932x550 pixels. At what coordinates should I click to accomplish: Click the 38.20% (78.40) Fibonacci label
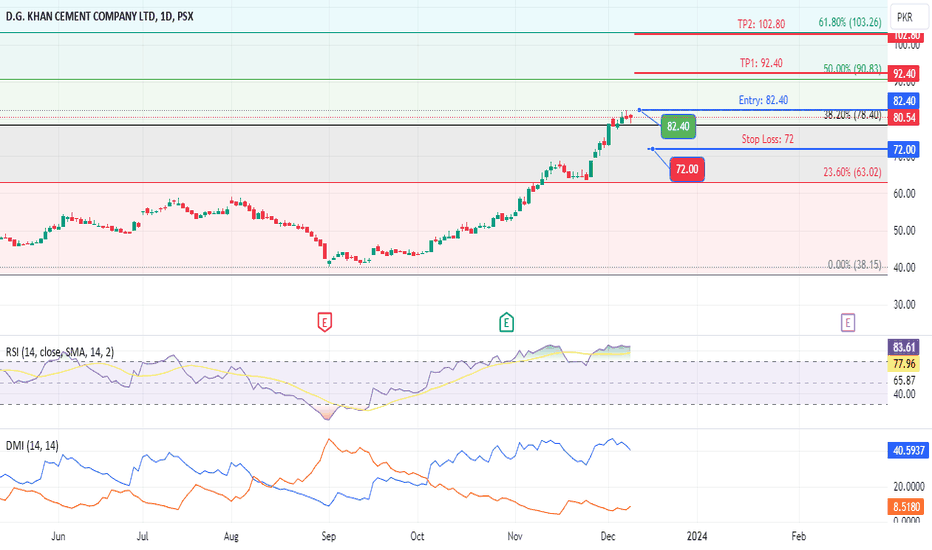click(x=852, y=115)
